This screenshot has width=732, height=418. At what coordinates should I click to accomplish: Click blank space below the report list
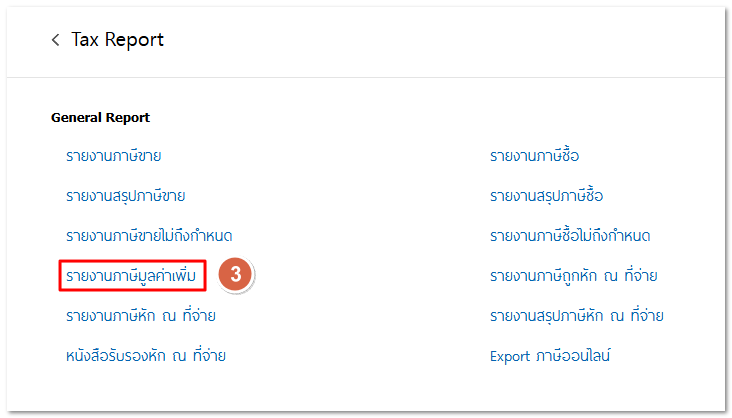coord(366,388)
